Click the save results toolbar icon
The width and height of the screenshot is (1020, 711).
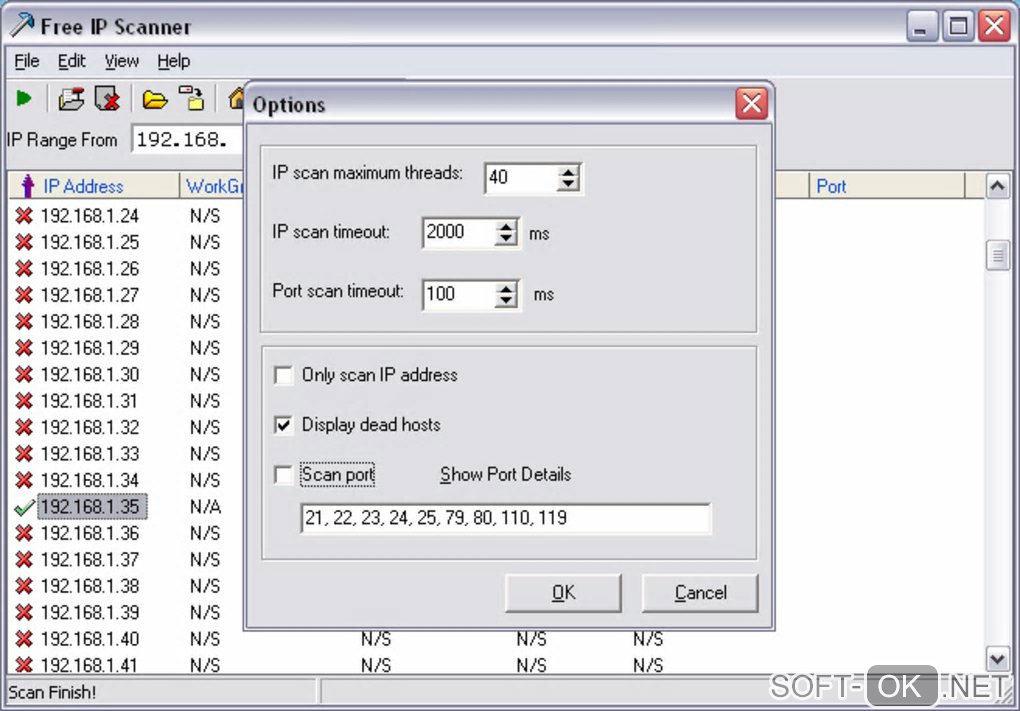(71, 99)
